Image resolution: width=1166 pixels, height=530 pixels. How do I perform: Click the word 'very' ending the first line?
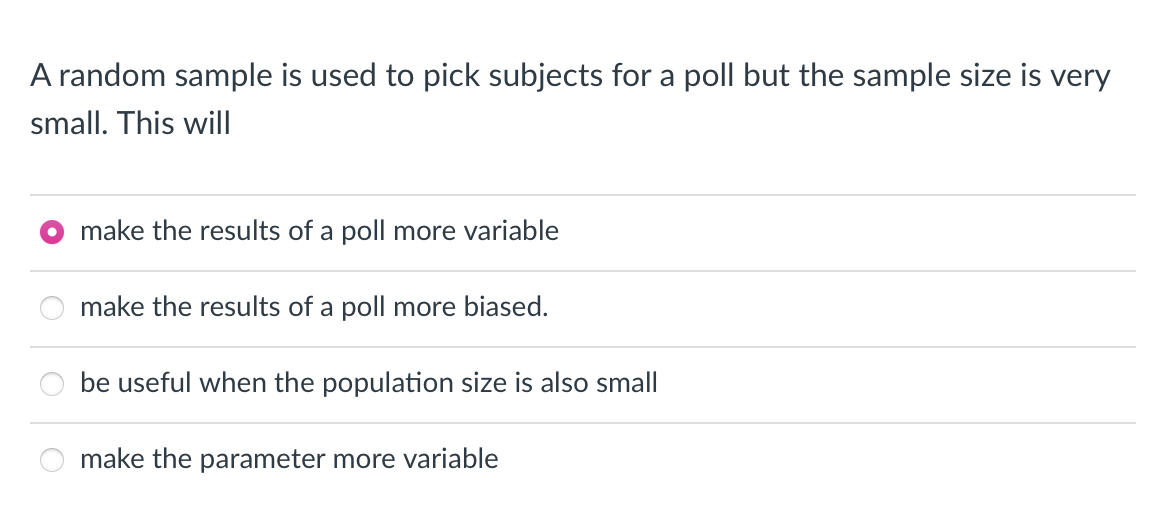(1083, 77)
